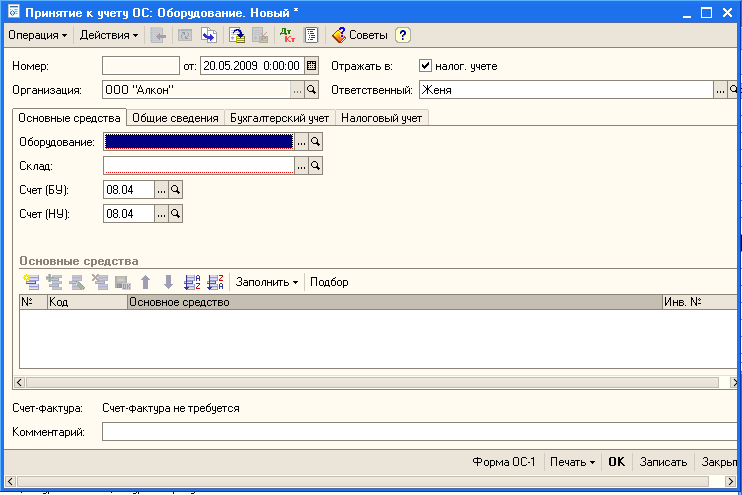This screenshot has width=742, height=495.
Task: Click the 'Основное средство' column header
Action: pyautogui.click(x=395, y=302)
